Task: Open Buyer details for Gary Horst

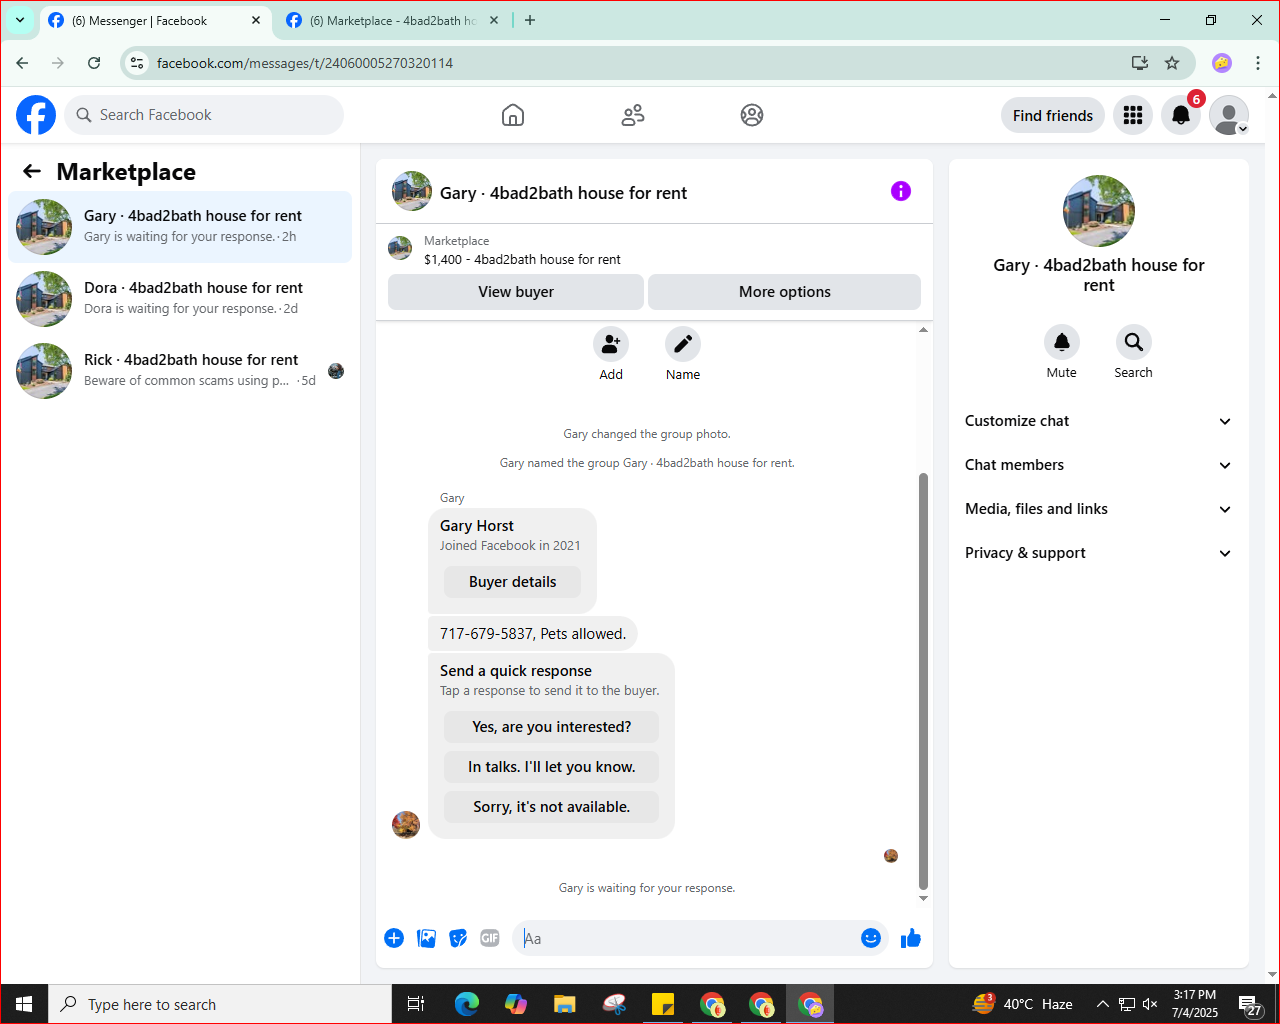Action: click(x=512, y=582)
